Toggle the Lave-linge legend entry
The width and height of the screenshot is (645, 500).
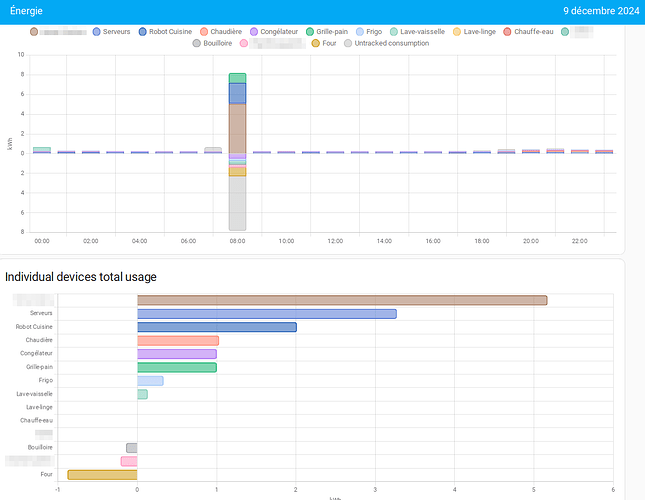pyautogui.click(x=474, y=32)
